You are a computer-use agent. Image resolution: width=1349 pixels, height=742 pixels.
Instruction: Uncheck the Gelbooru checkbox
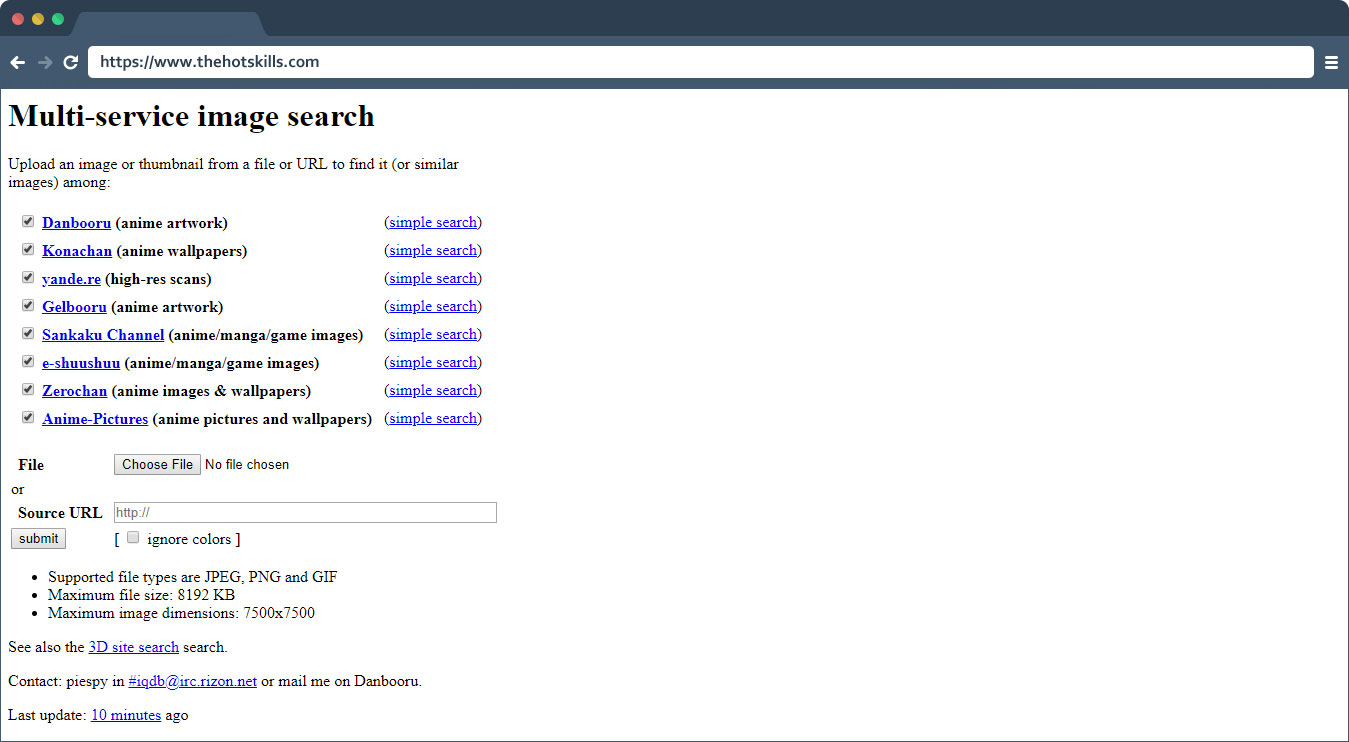[x=28, y=306]
